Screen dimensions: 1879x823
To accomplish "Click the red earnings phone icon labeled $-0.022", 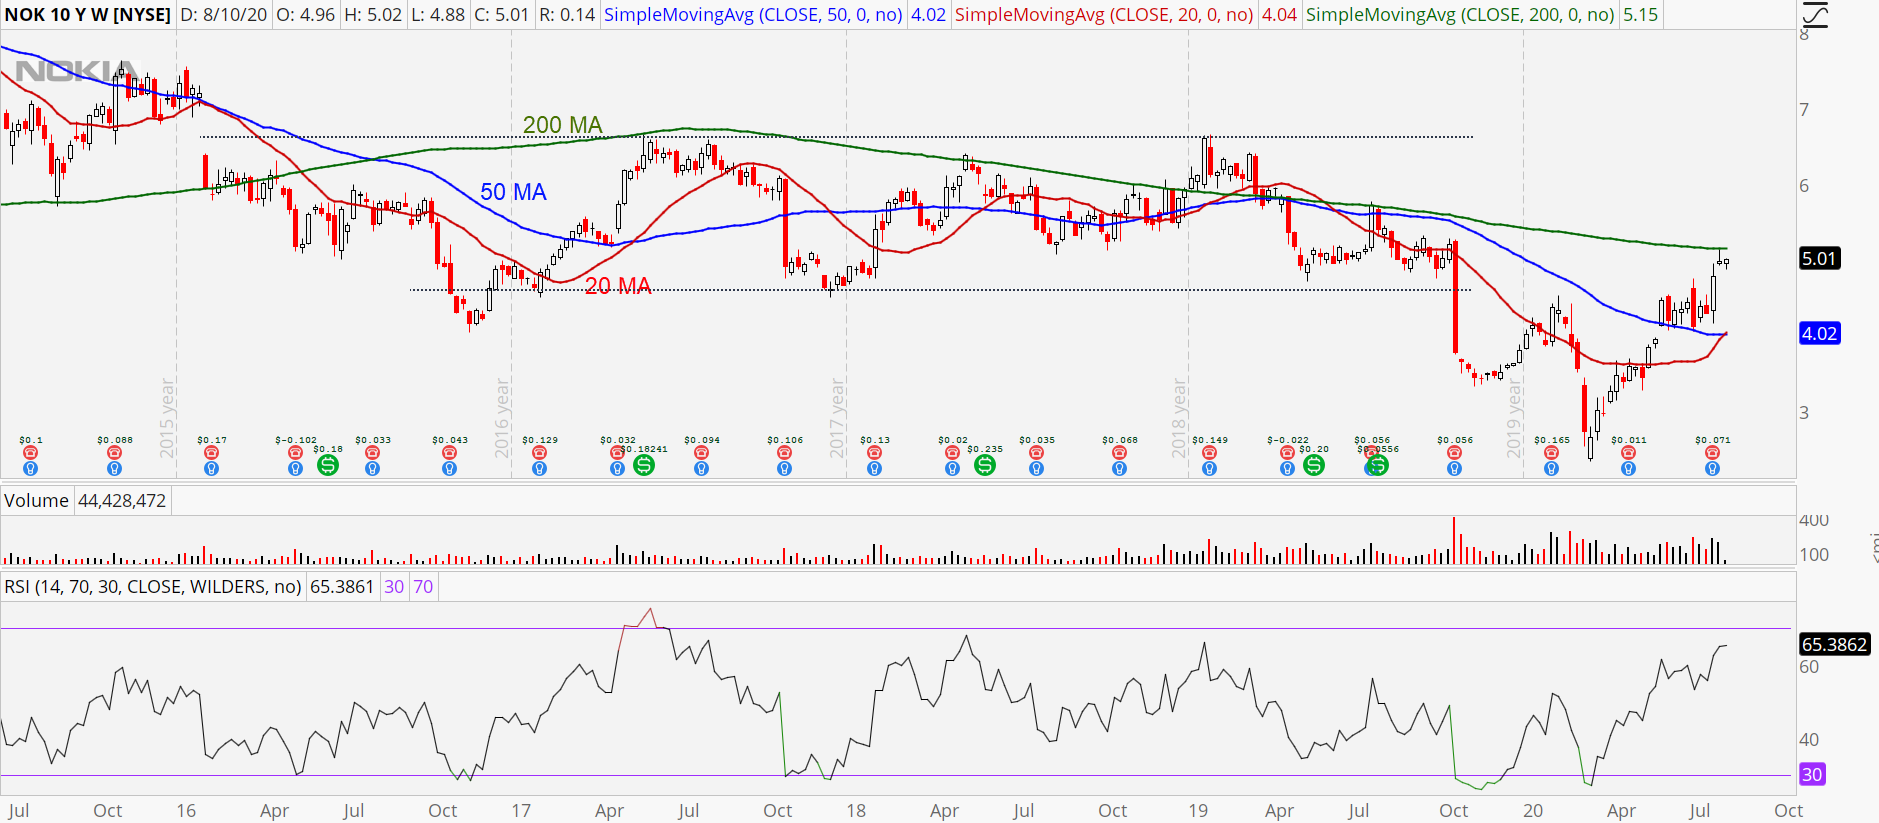I will coord(1287,453).
